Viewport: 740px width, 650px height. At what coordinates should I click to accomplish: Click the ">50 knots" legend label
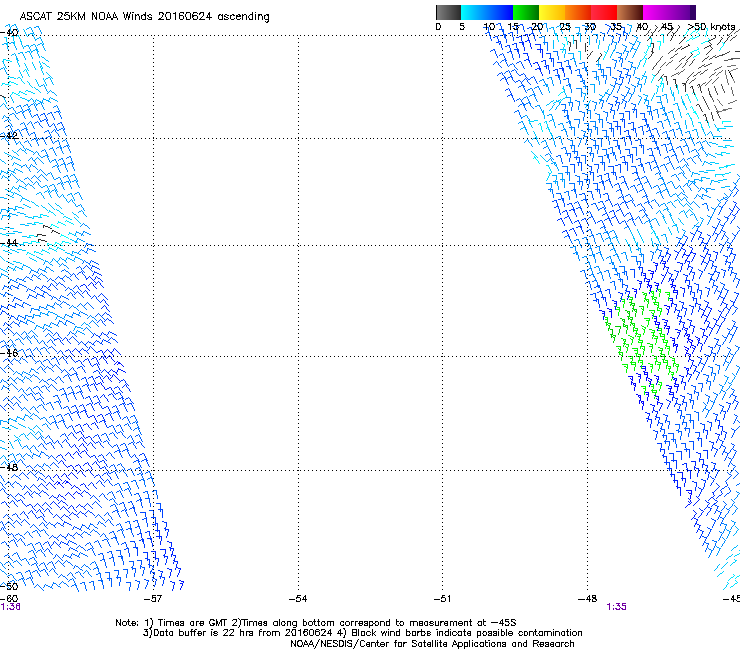711,27
